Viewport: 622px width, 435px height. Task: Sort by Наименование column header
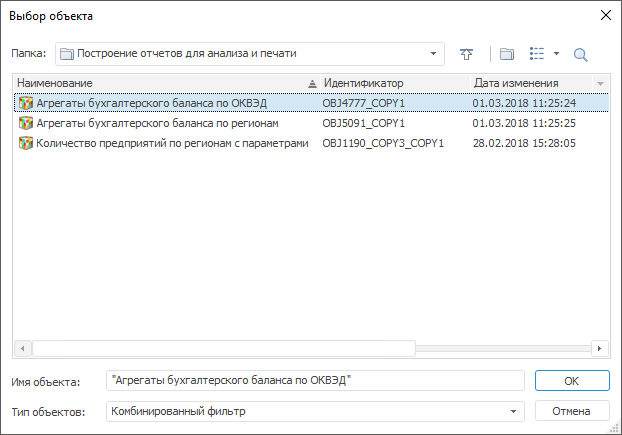coord(160,83)
